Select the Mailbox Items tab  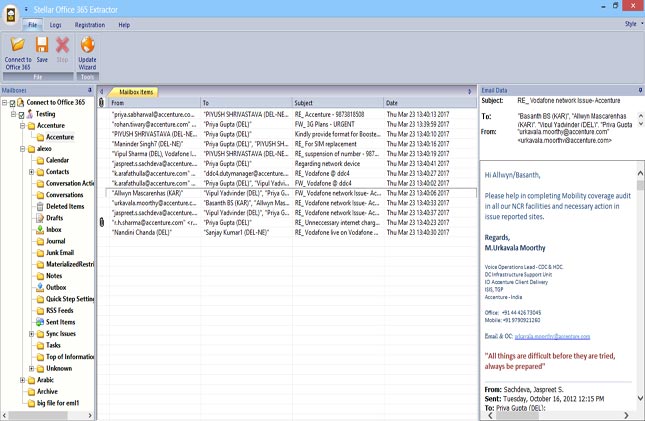(x=136, y=92)
